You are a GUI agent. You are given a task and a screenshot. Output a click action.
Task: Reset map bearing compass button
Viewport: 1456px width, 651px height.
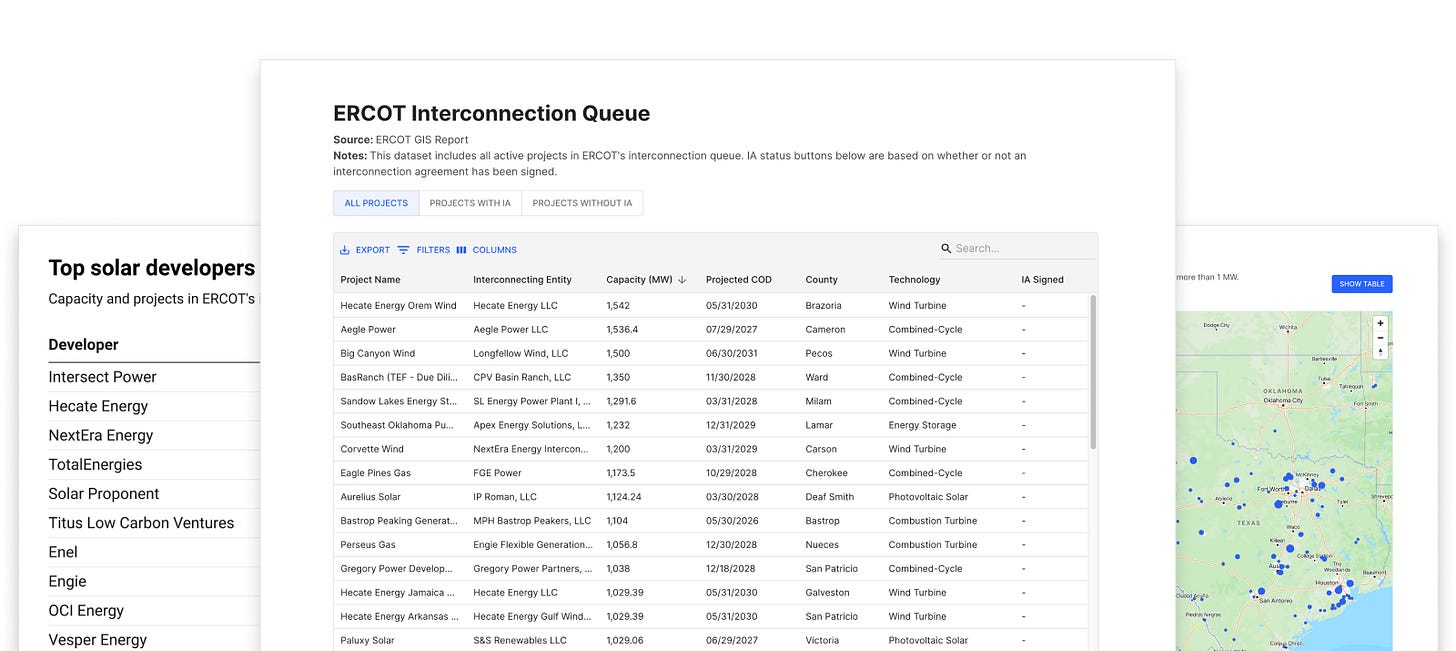[x=1380, y=352]
